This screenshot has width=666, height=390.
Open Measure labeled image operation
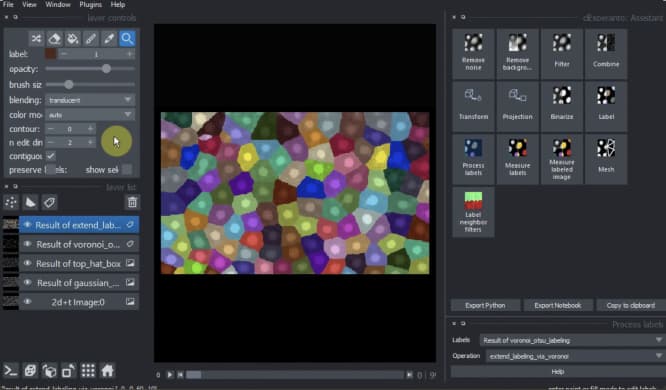point(562,159)
